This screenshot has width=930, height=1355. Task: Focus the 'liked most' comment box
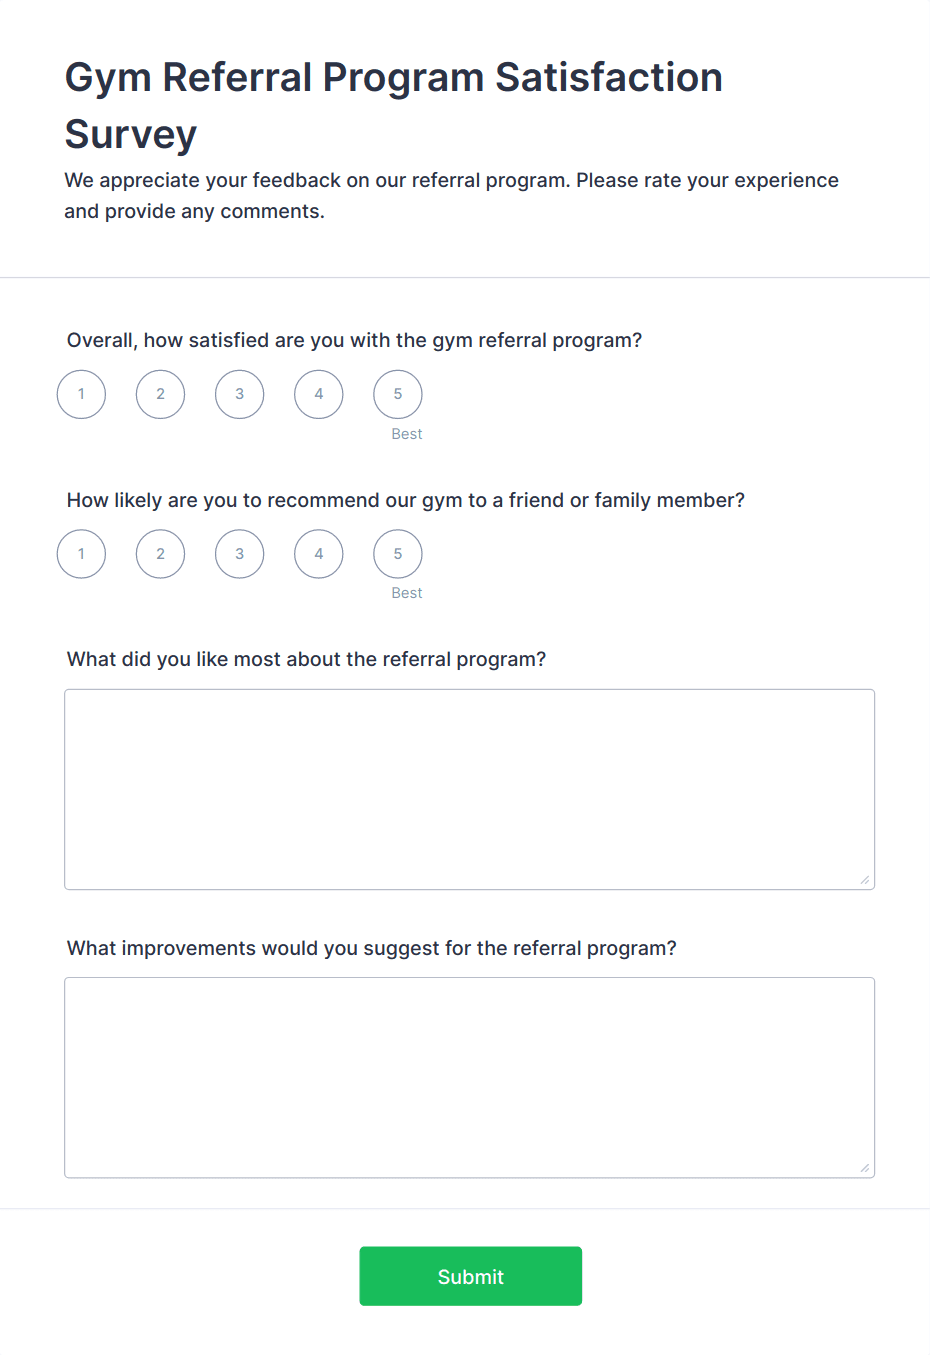click(x=469, y=788)
